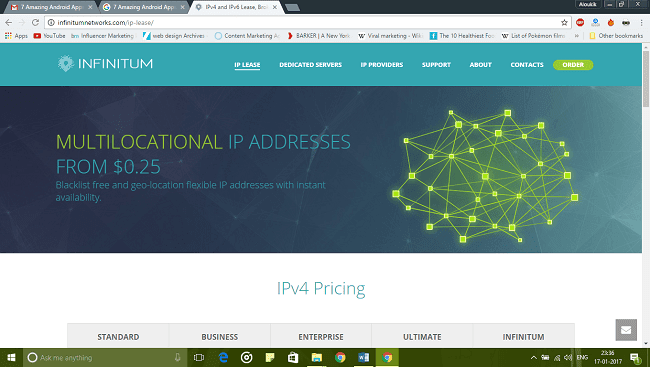Reload the current page

click(35, 22)
